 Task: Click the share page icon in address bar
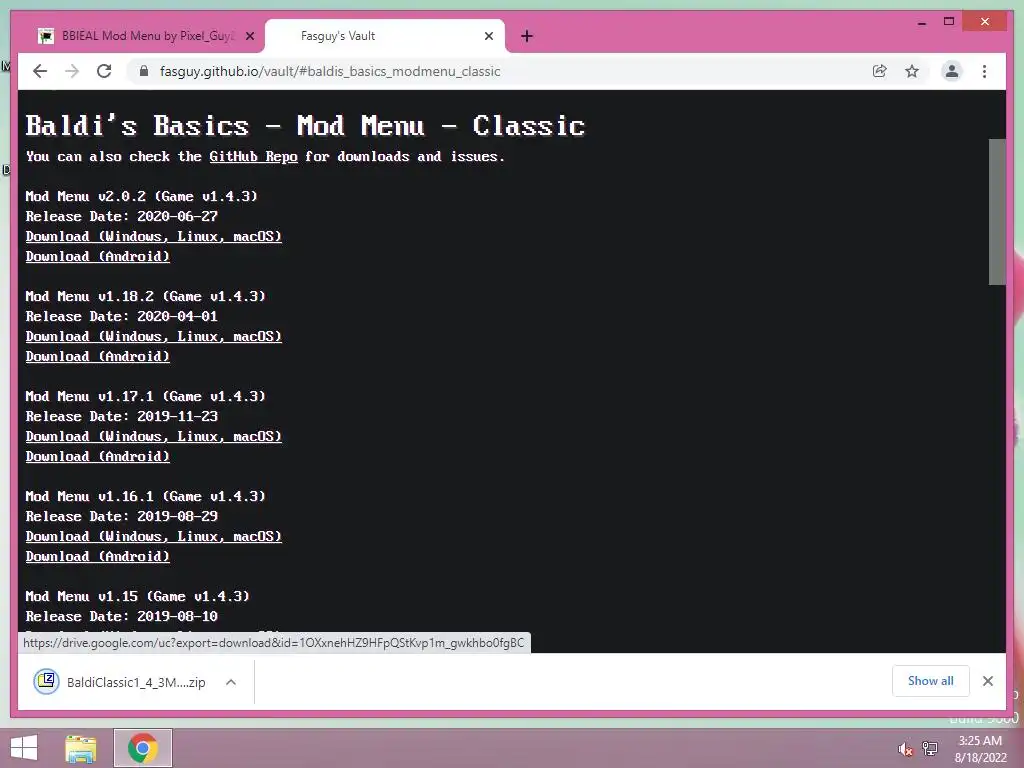point(880,71)
